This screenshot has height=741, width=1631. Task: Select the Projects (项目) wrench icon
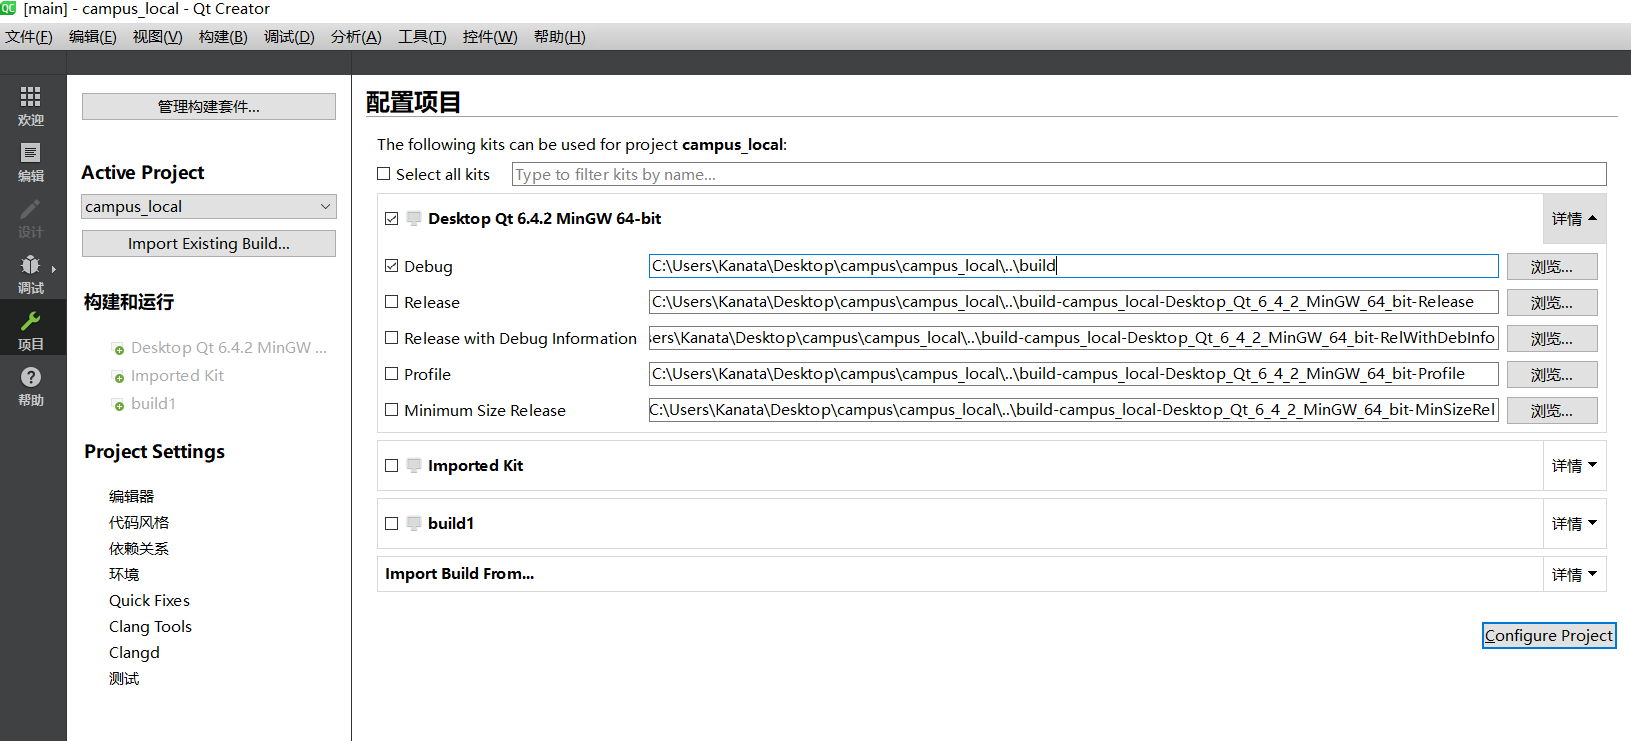[31, 321]
